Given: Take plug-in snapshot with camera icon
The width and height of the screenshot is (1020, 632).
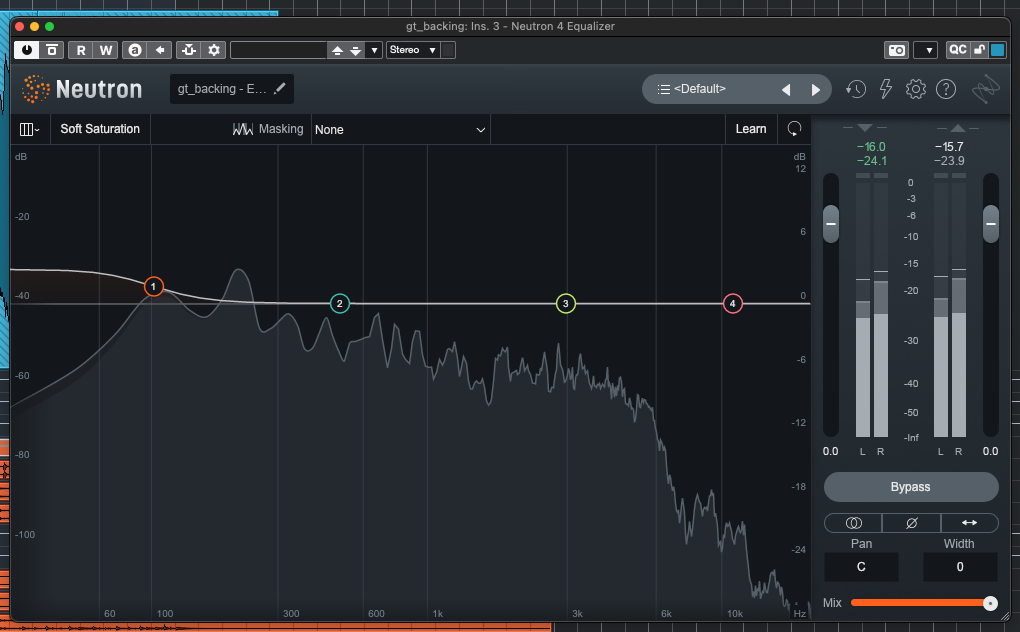Looking at the screenshot, I should 897,50.
